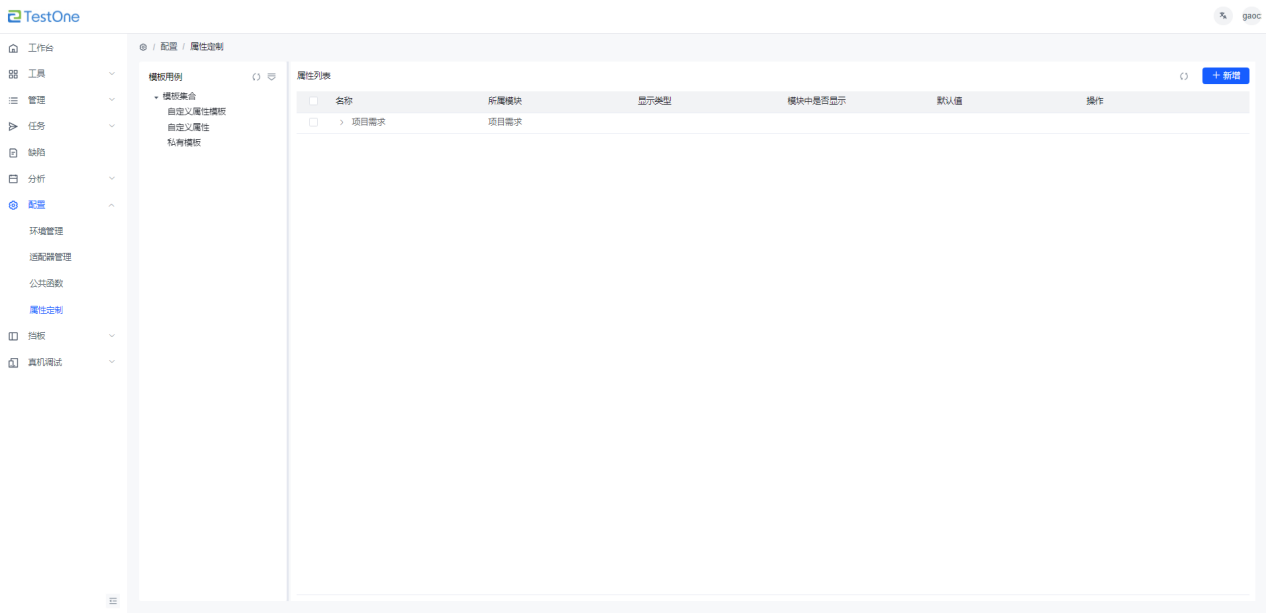
Task: Tick the select-all checkbox in table header
Action: pyautogui.click(x=314, y=101)
